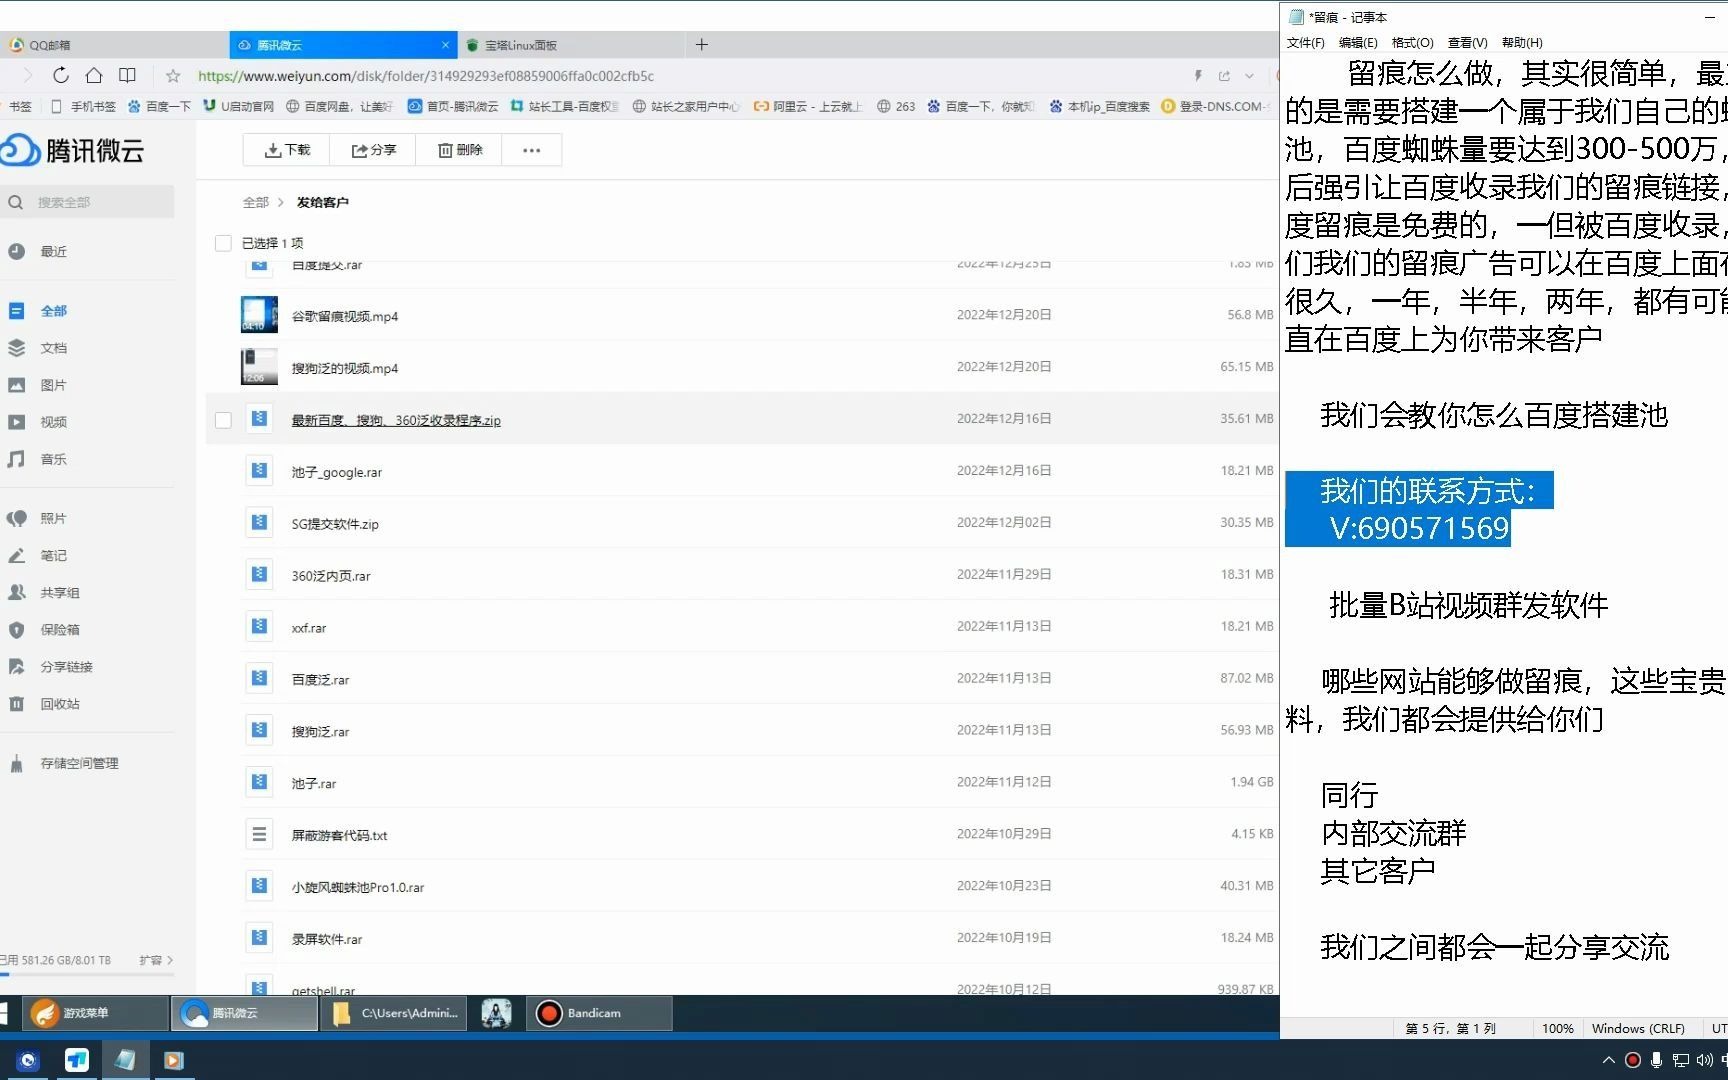Click the 搜狗泛.rar file name

click(320, 732)
